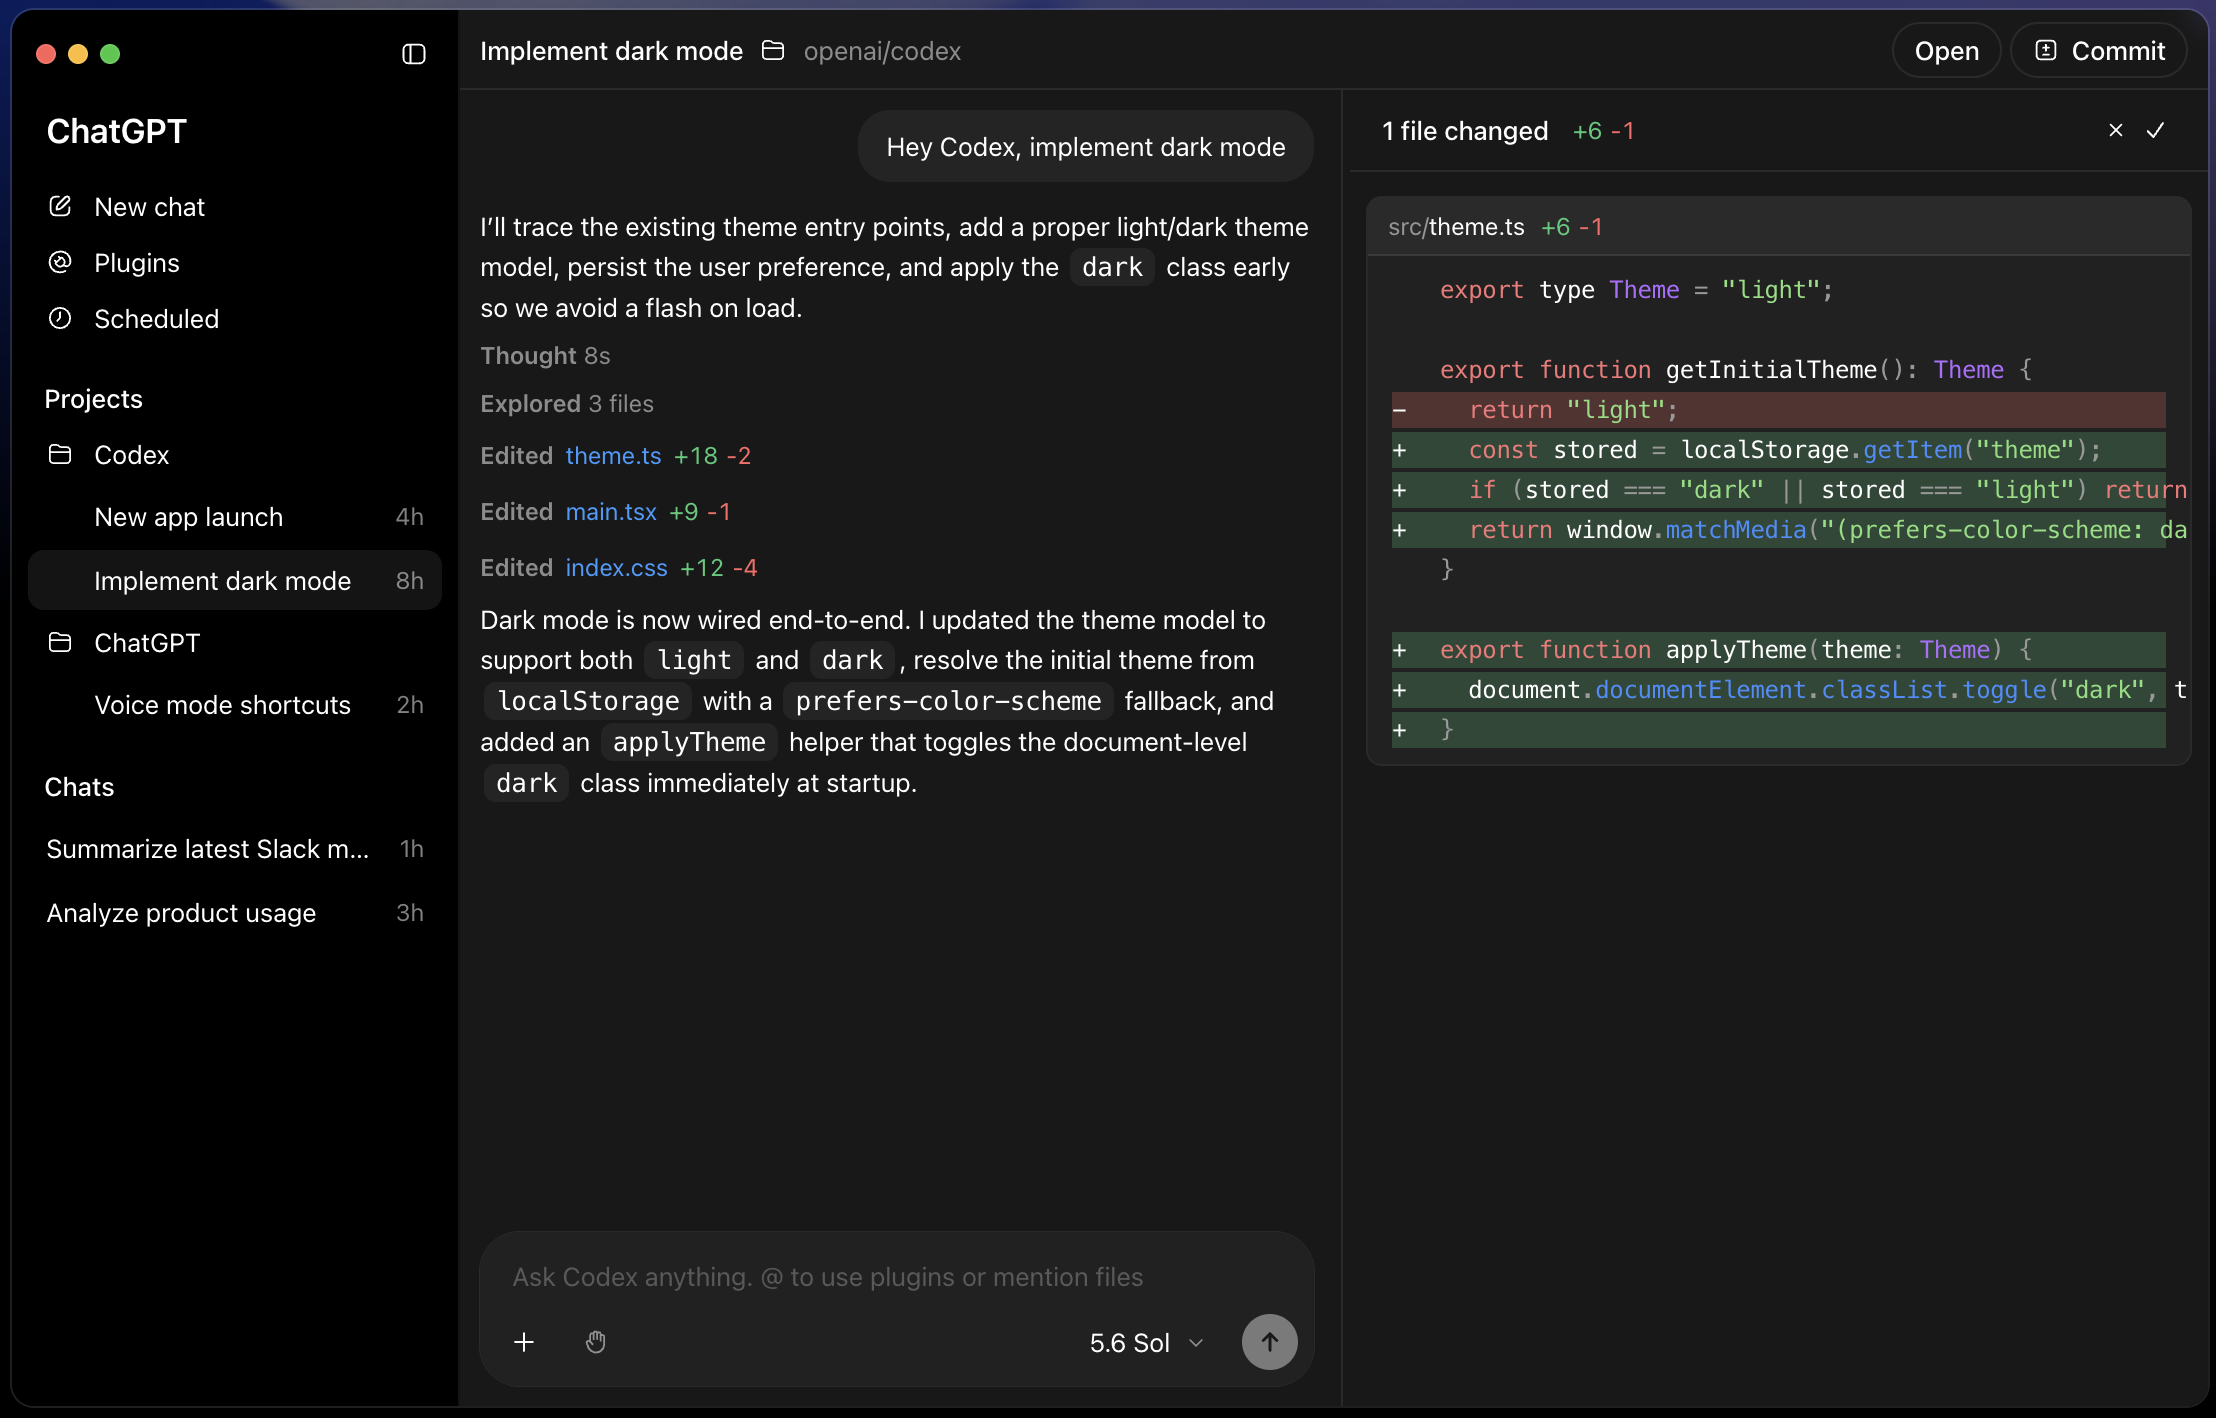Click the Plugins icon
This screenshot has height=1418, width=2216.
pos(60,262)
